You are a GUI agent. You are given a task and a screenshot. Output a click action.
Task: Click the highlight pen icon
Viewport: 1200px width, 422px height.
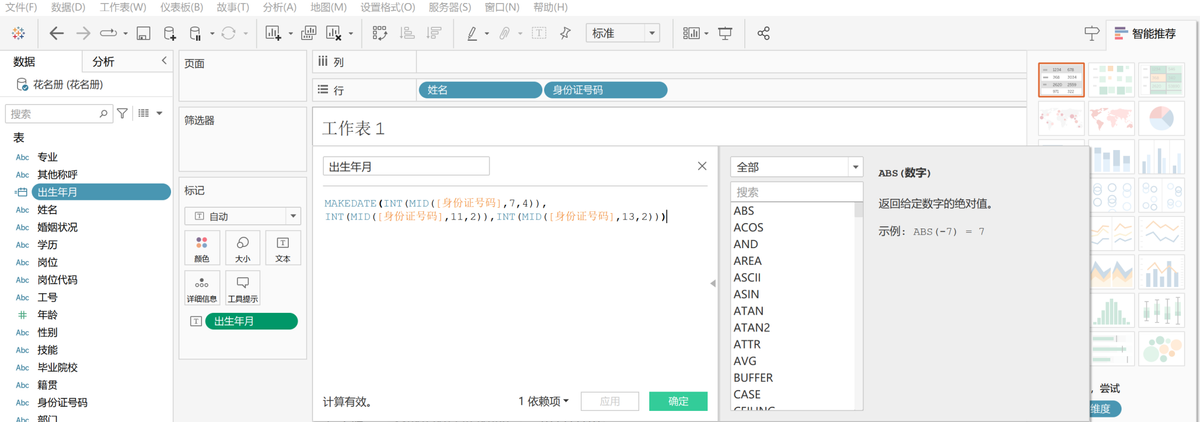click(472, 33)
